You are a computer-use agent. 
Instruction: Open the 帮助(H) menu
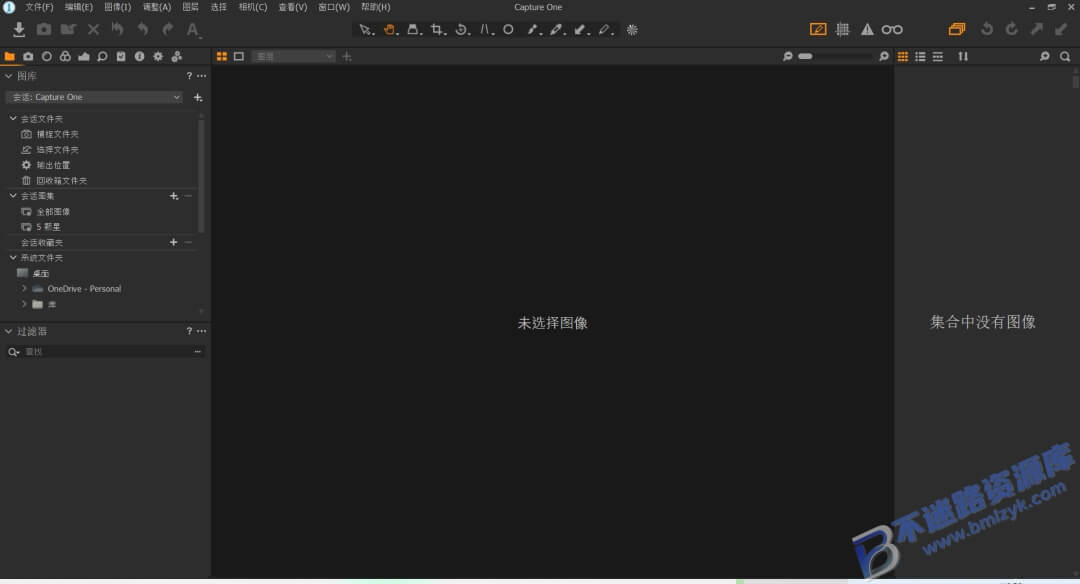(x=375, y=7)
